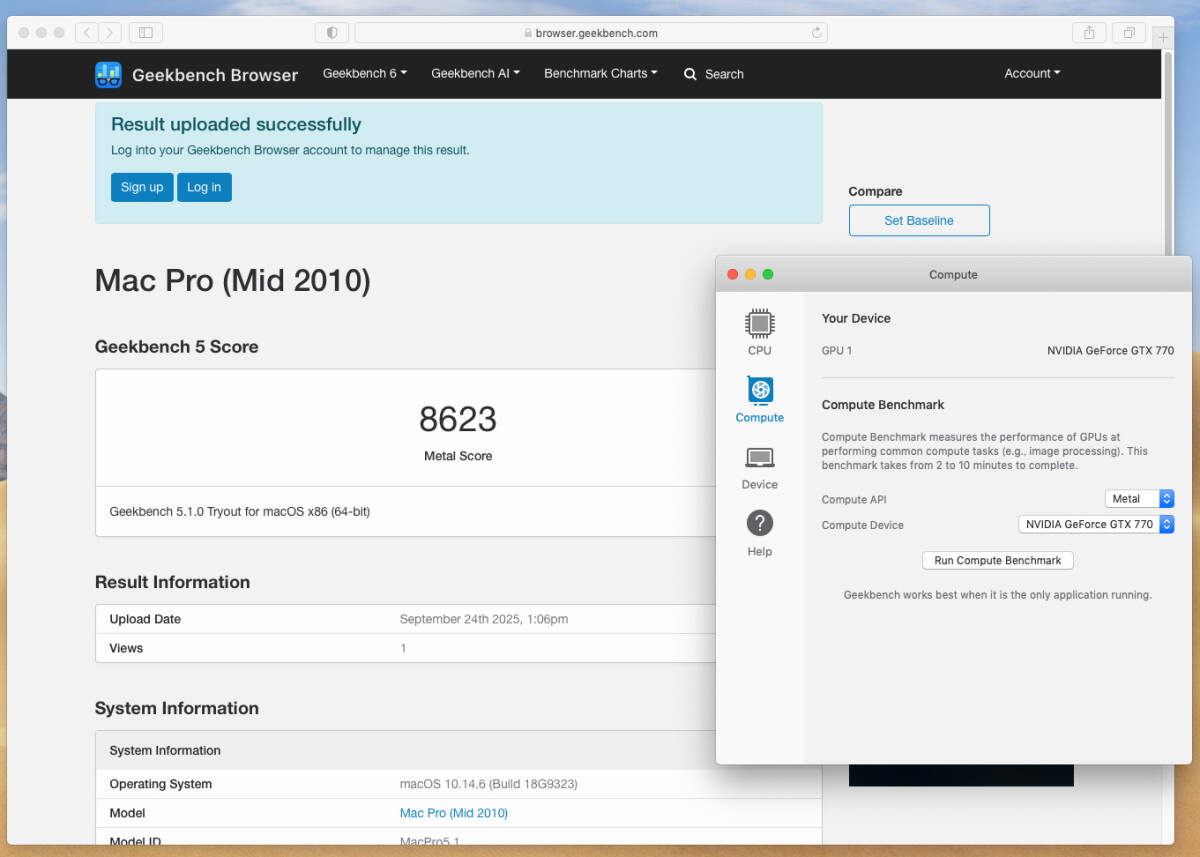This screenshot has height=857, width=1200.
Task: Expand the Account menu
Action: 1032,73
